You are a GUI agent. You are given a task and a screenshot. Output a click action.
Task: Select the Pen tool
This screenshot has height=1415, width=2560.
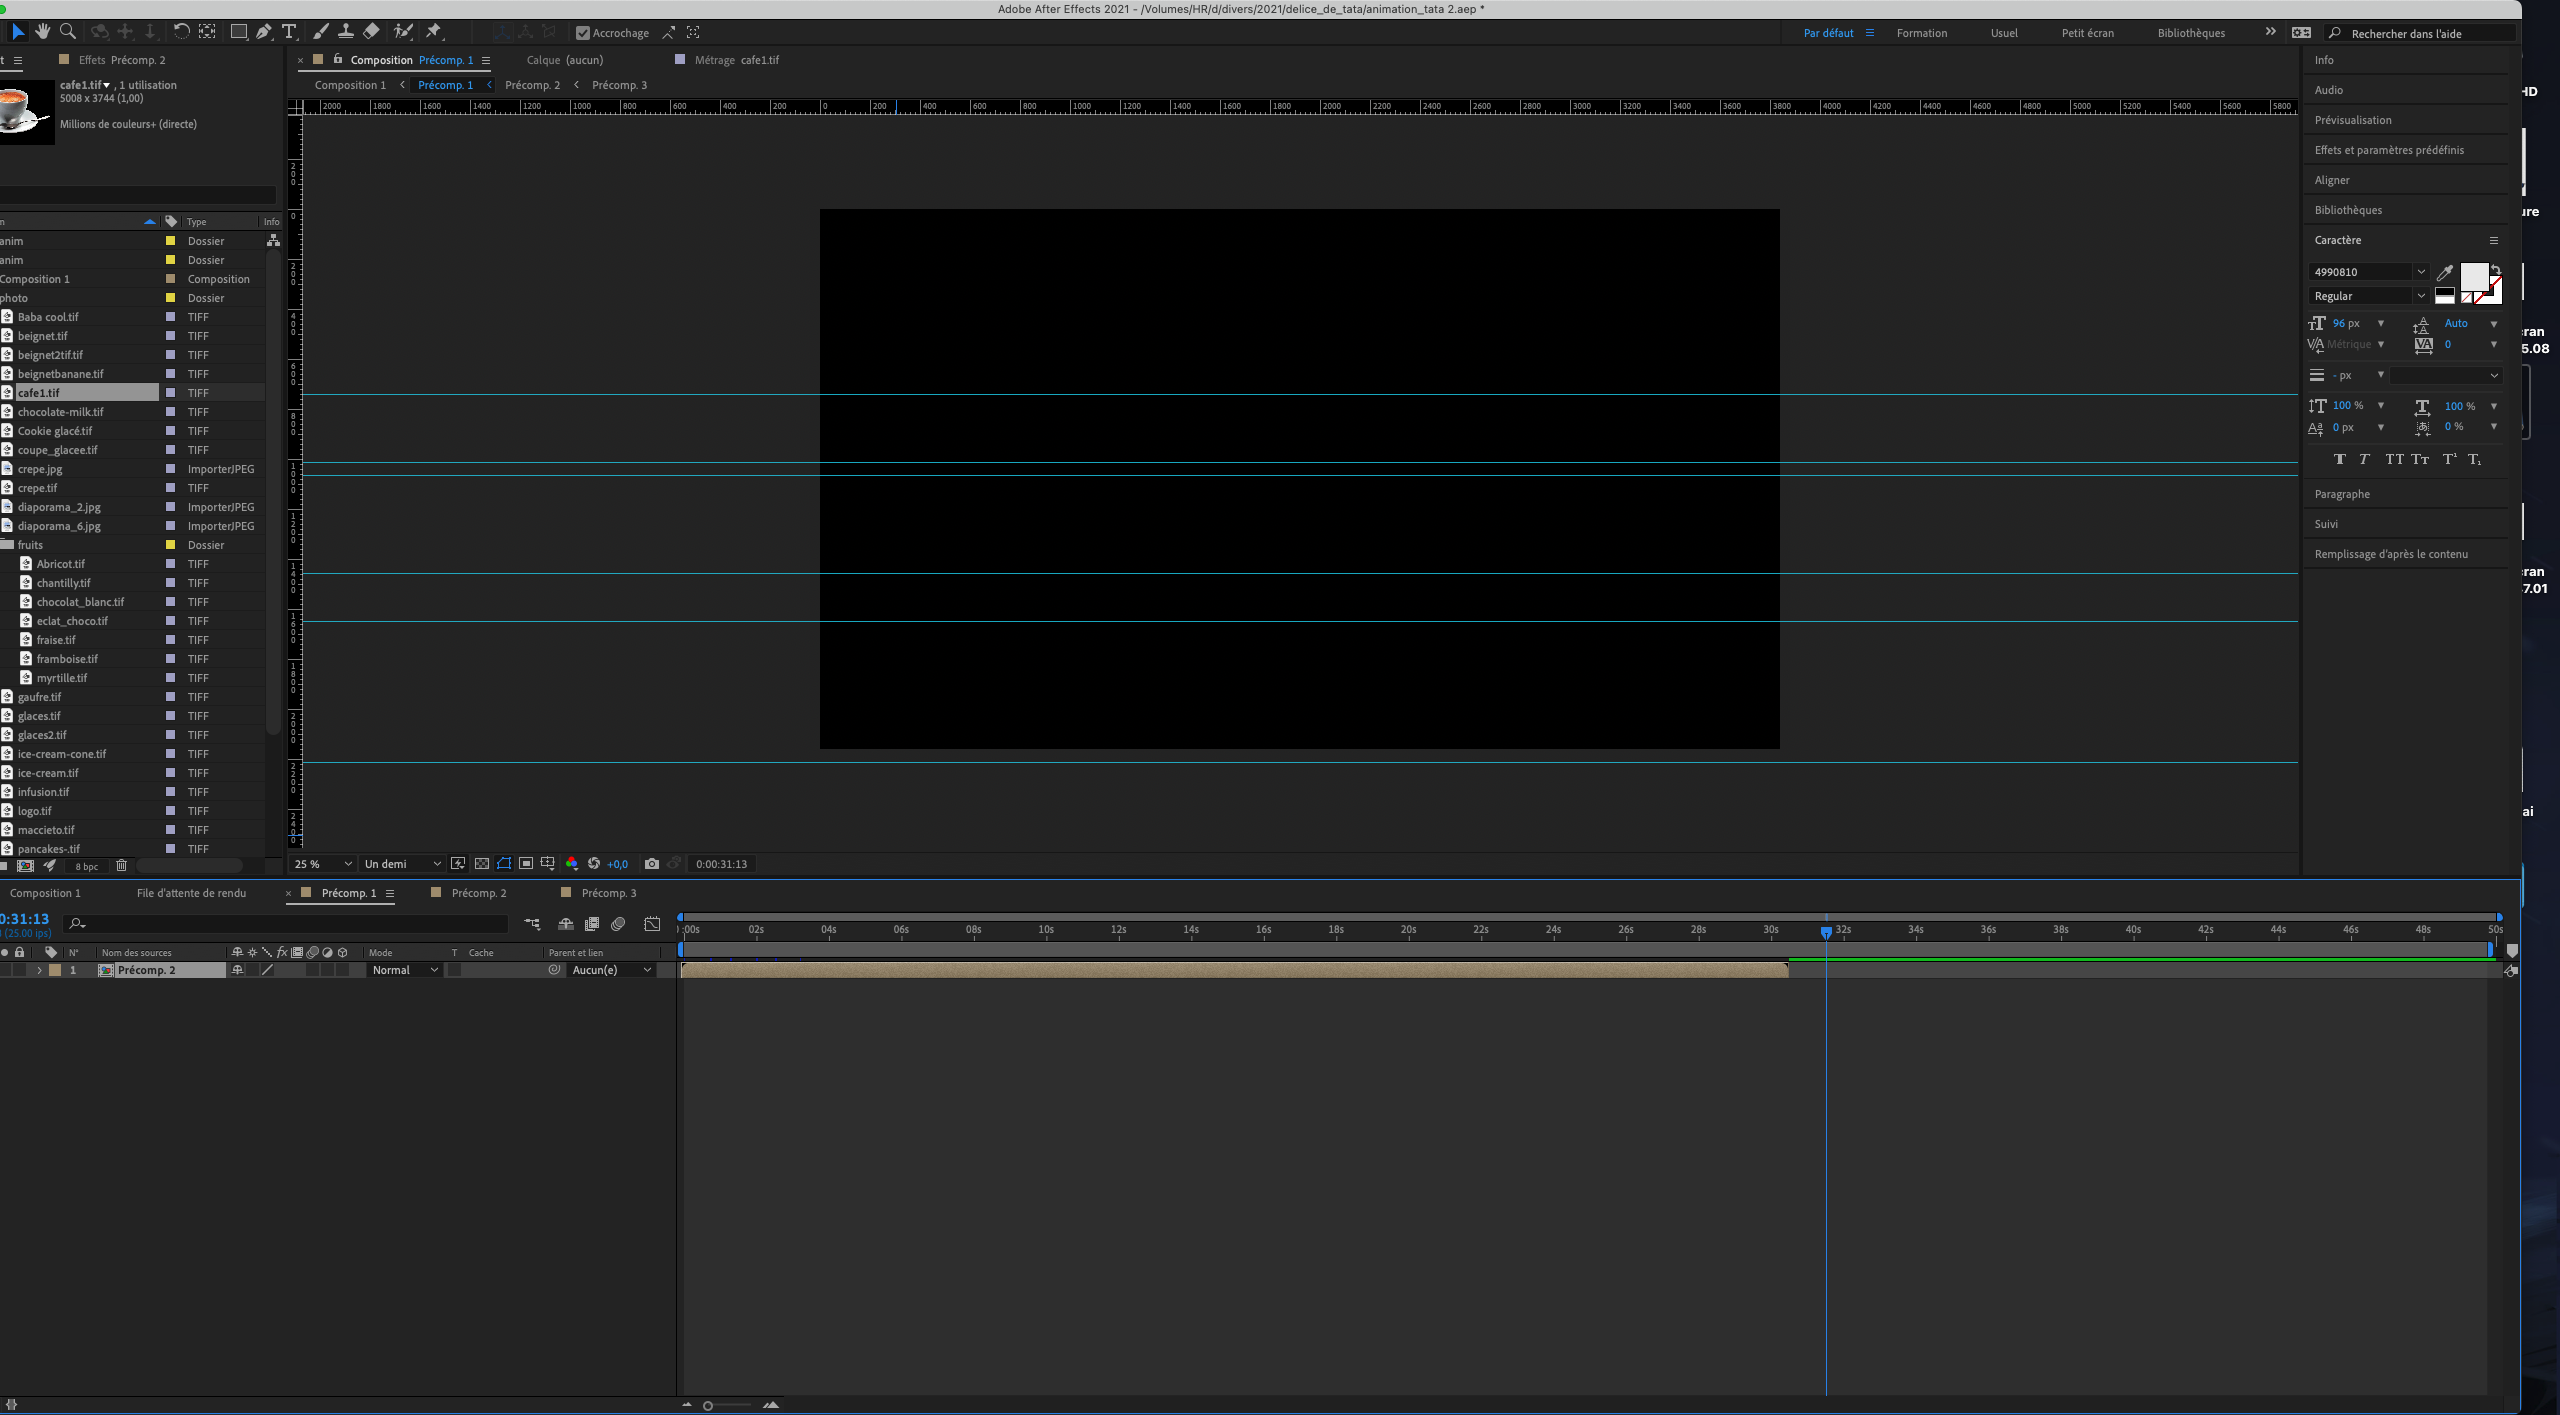coord(264,32)
